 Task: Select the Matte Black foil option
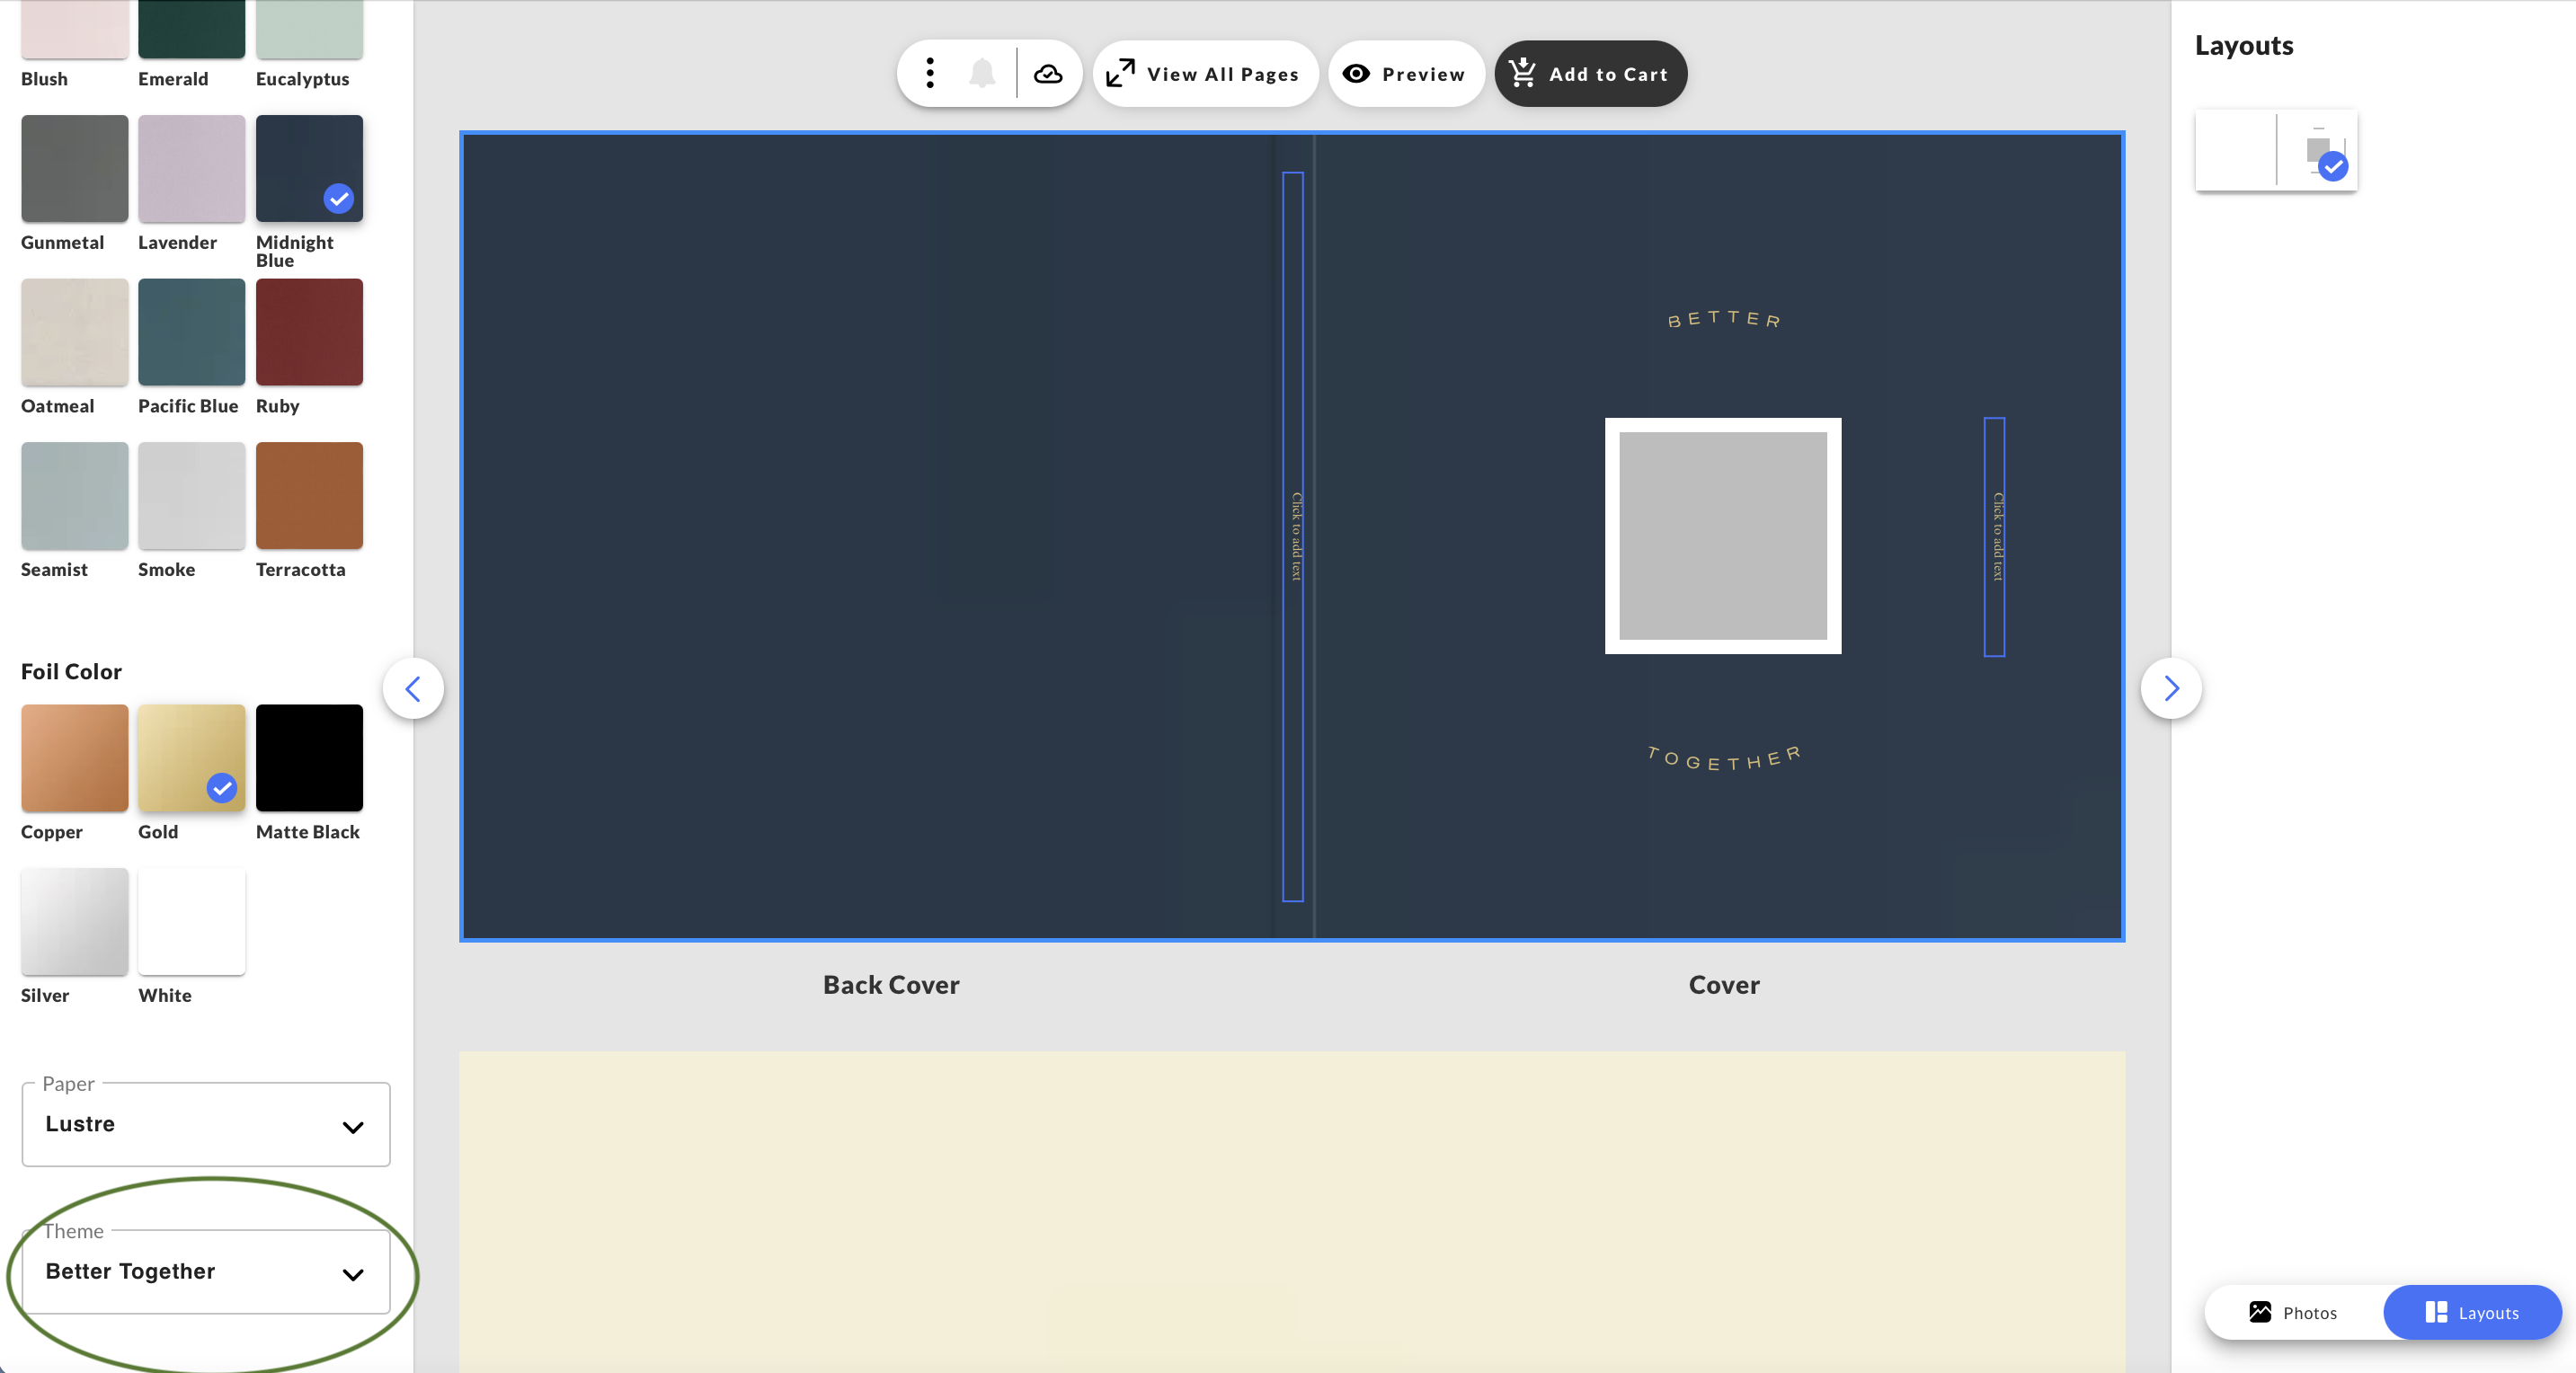309,757
